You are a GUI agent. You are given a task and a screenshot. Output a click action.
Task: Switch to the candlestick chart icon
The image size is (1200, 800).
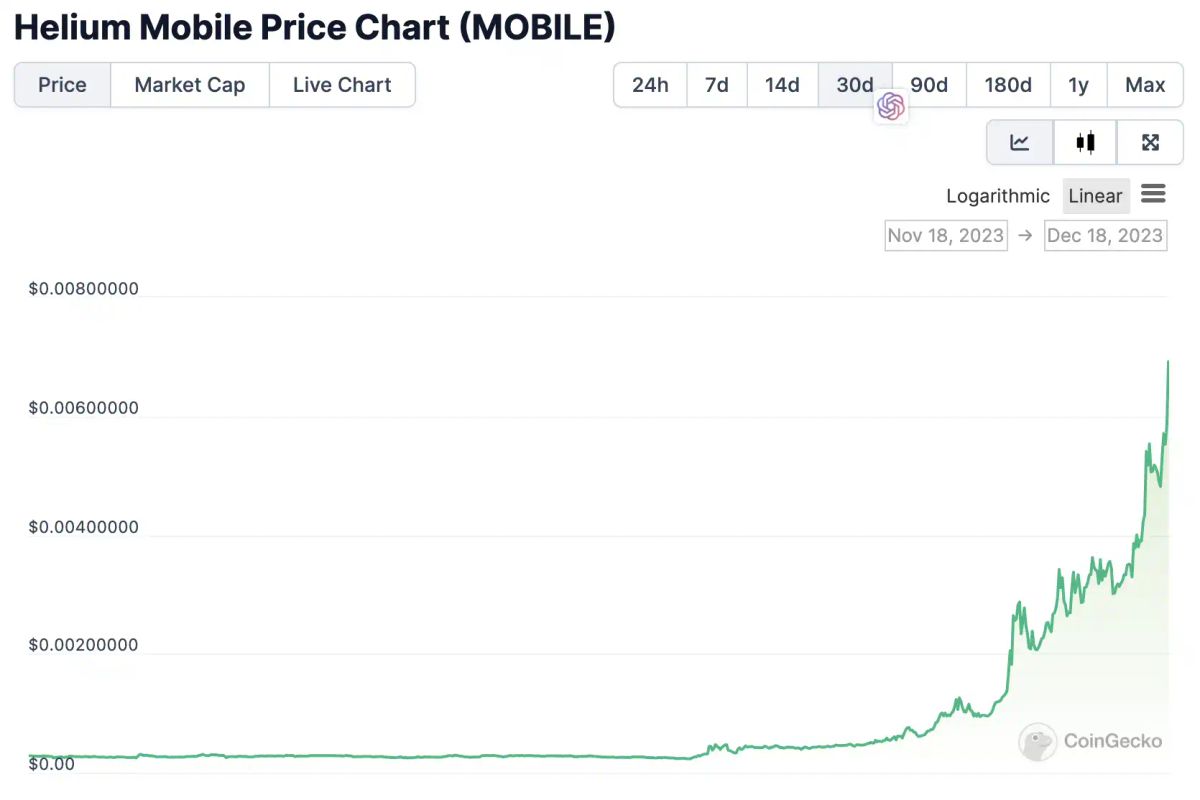tap(1084, 142)
